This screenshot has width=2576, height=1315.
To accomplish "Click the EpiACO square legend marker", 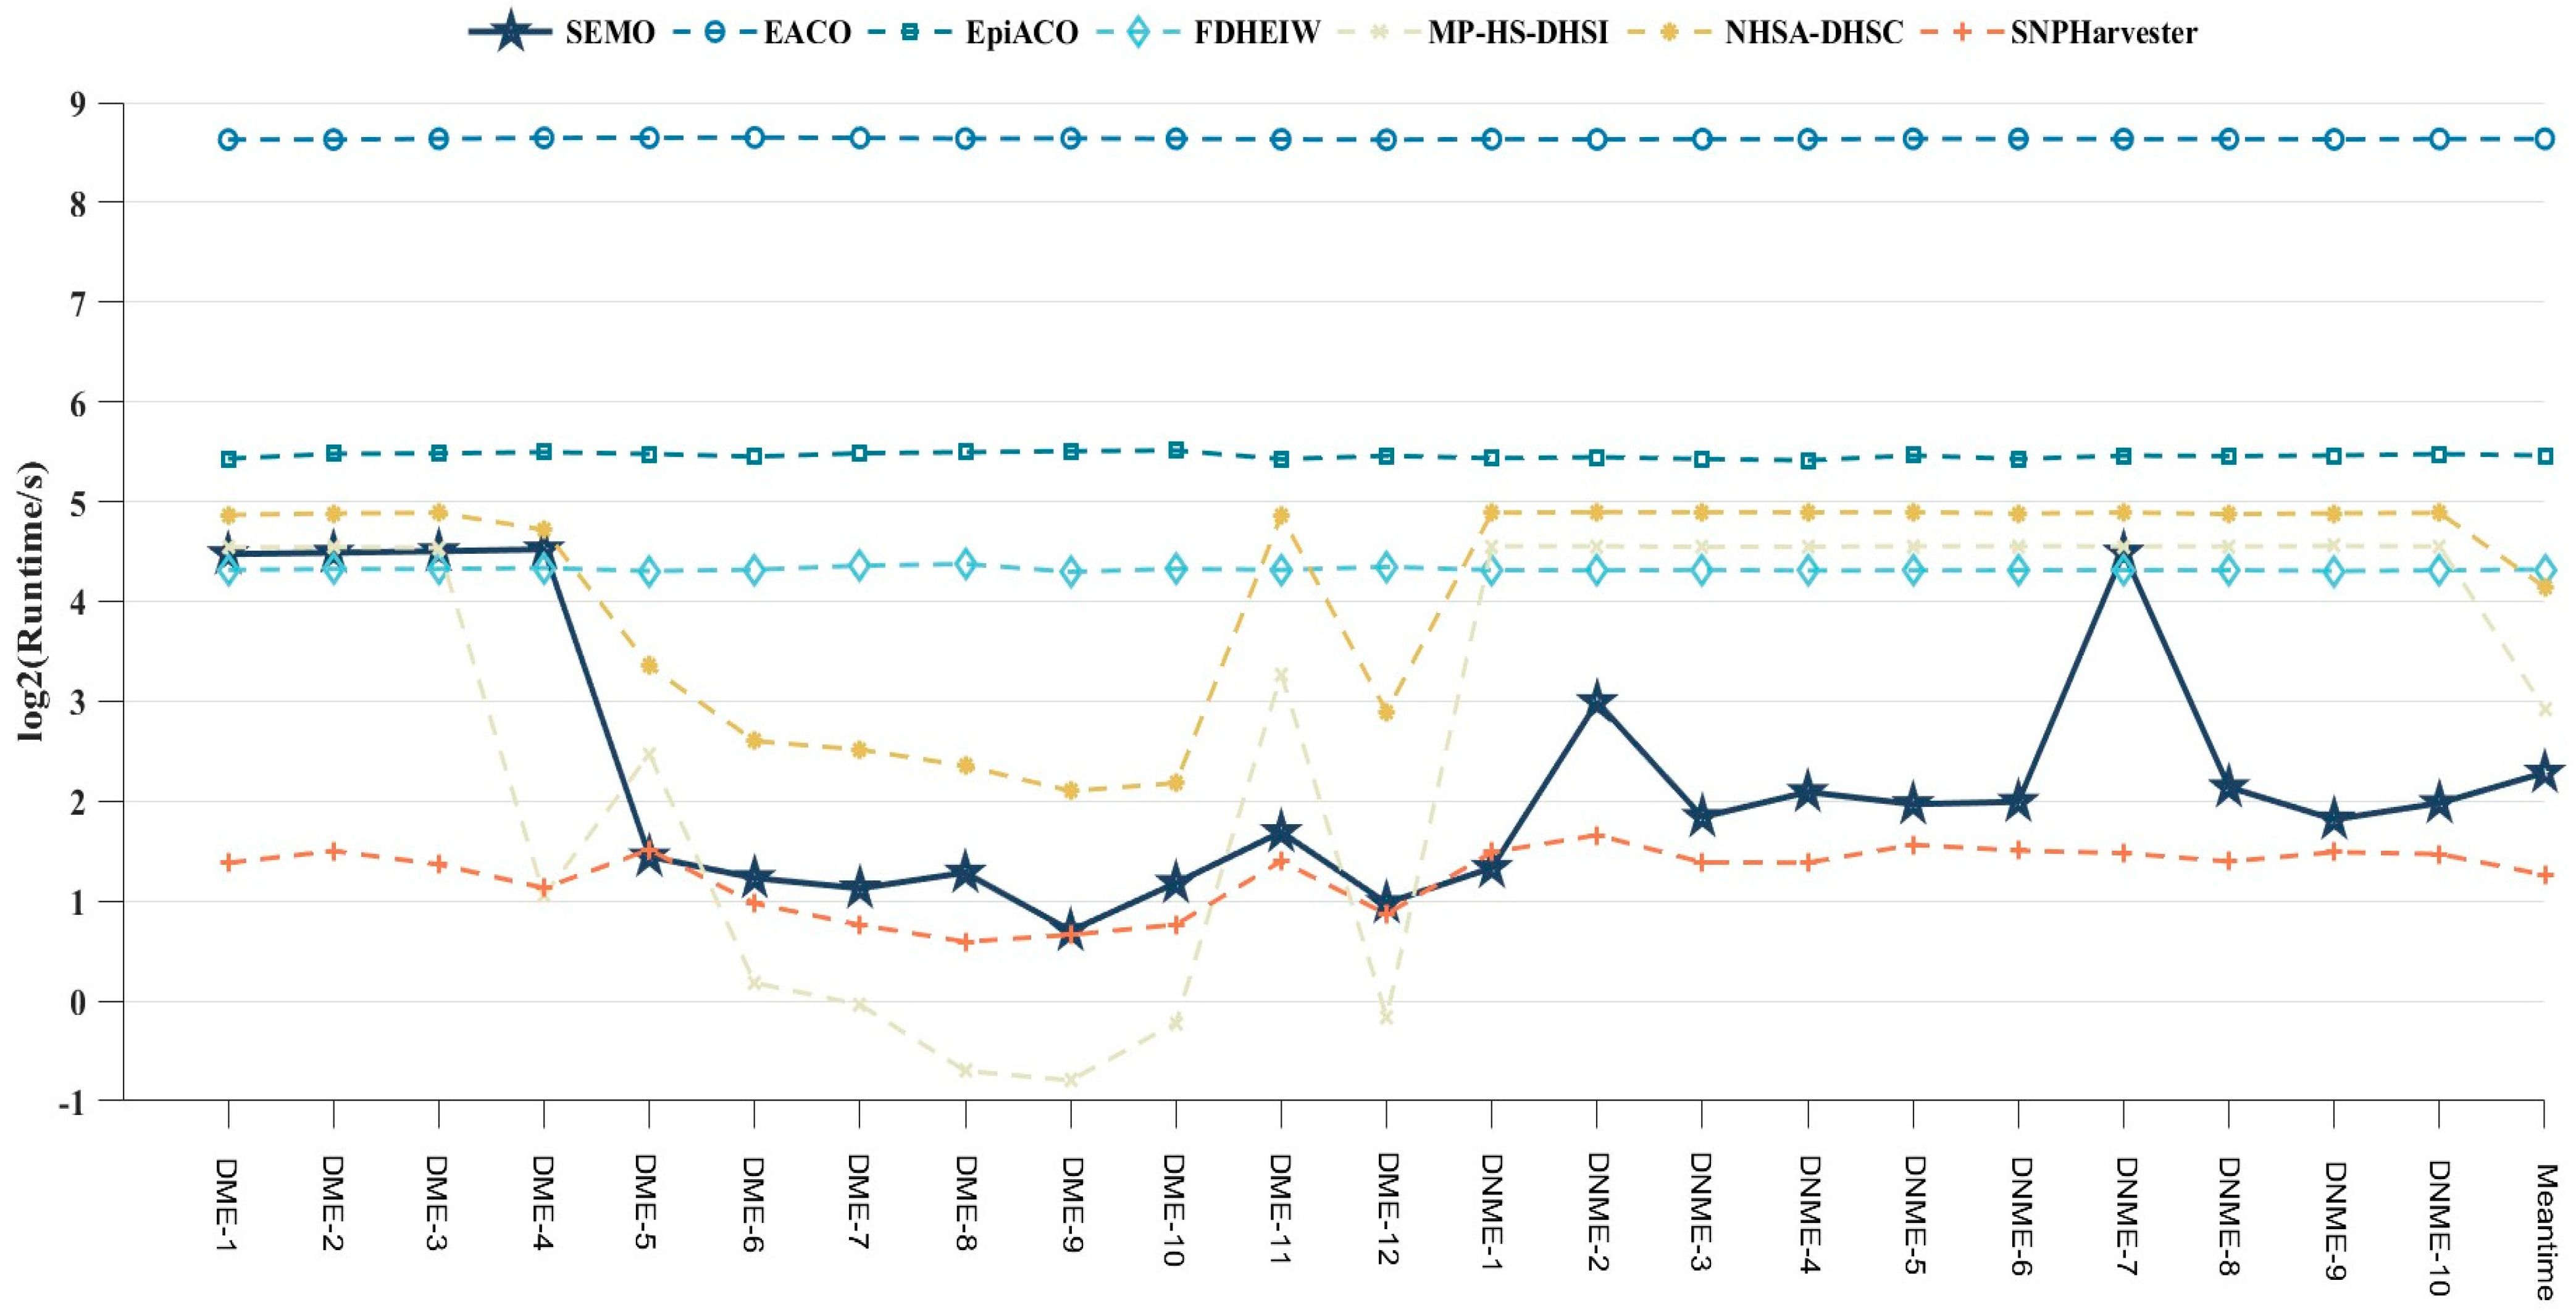I will click(911, 32).
